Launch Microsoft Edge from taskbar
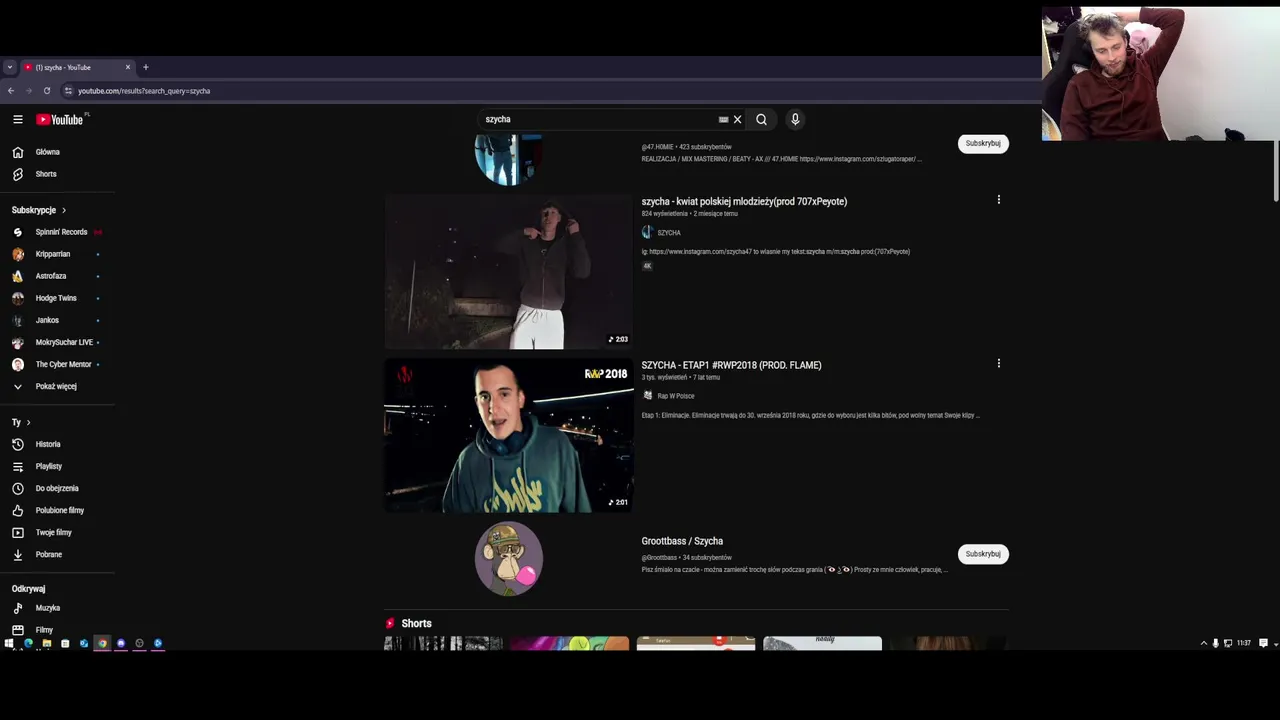The width and height of the screenshot is (1280, 720). pos(28,643)
